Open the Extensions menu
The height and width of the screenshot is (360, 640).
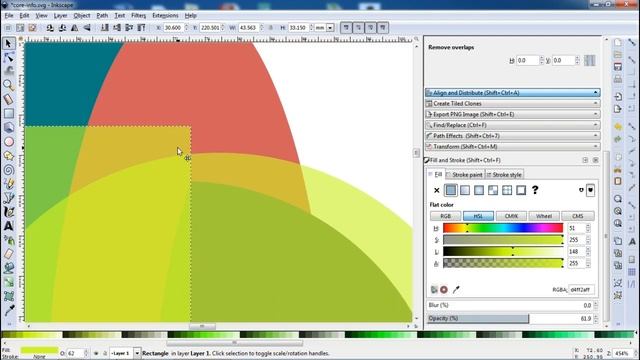pyautogui.click(x=165, y=16)
